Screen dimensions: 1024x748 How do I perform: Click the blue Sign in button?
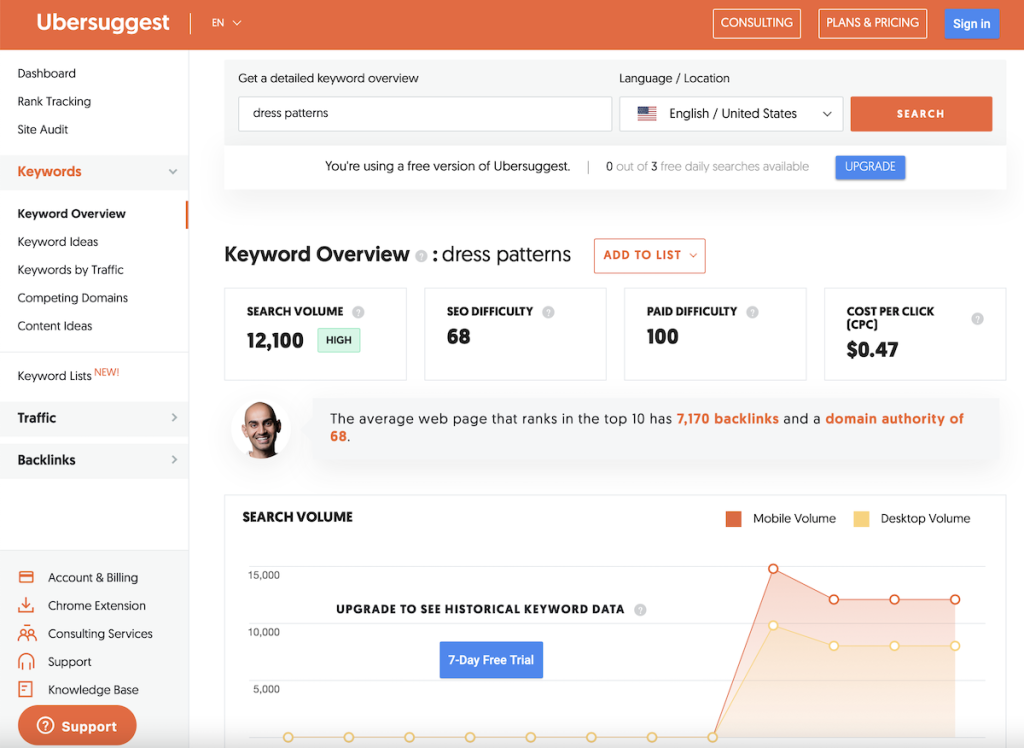click(x=971, y=24)
